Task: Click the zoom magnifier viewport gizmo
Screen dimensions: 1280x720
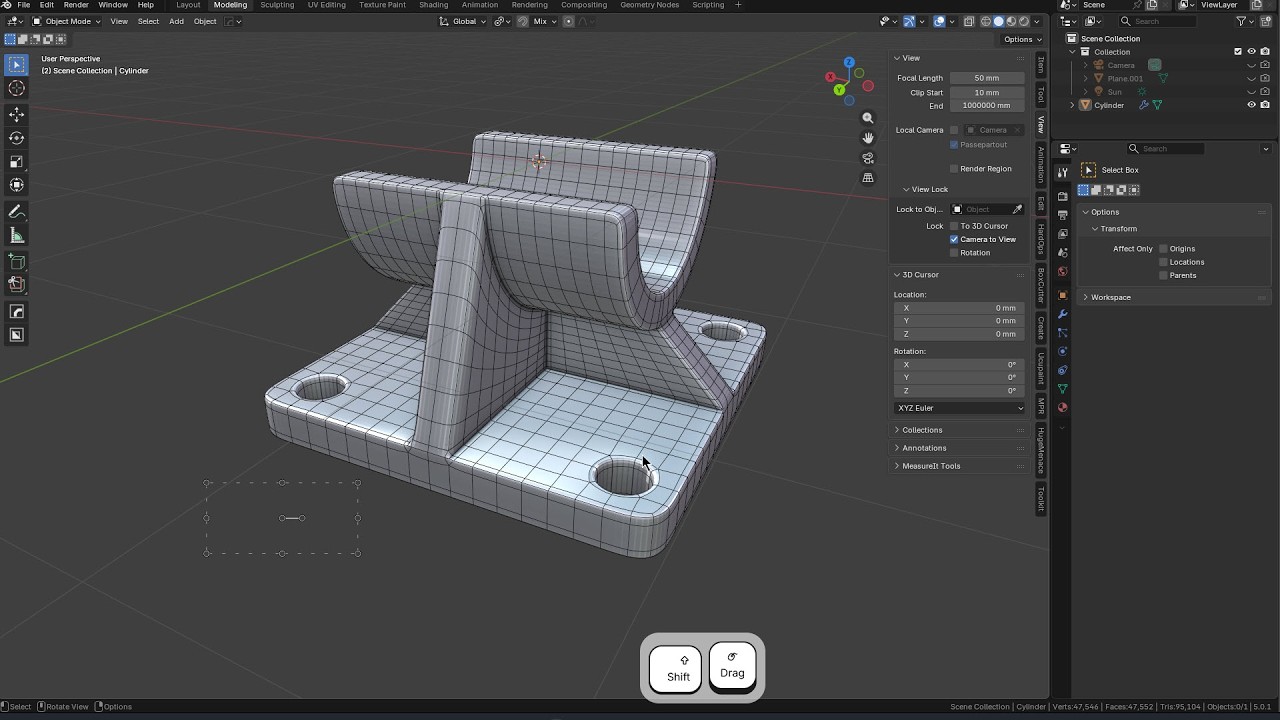Action: [x=868, y=118]
